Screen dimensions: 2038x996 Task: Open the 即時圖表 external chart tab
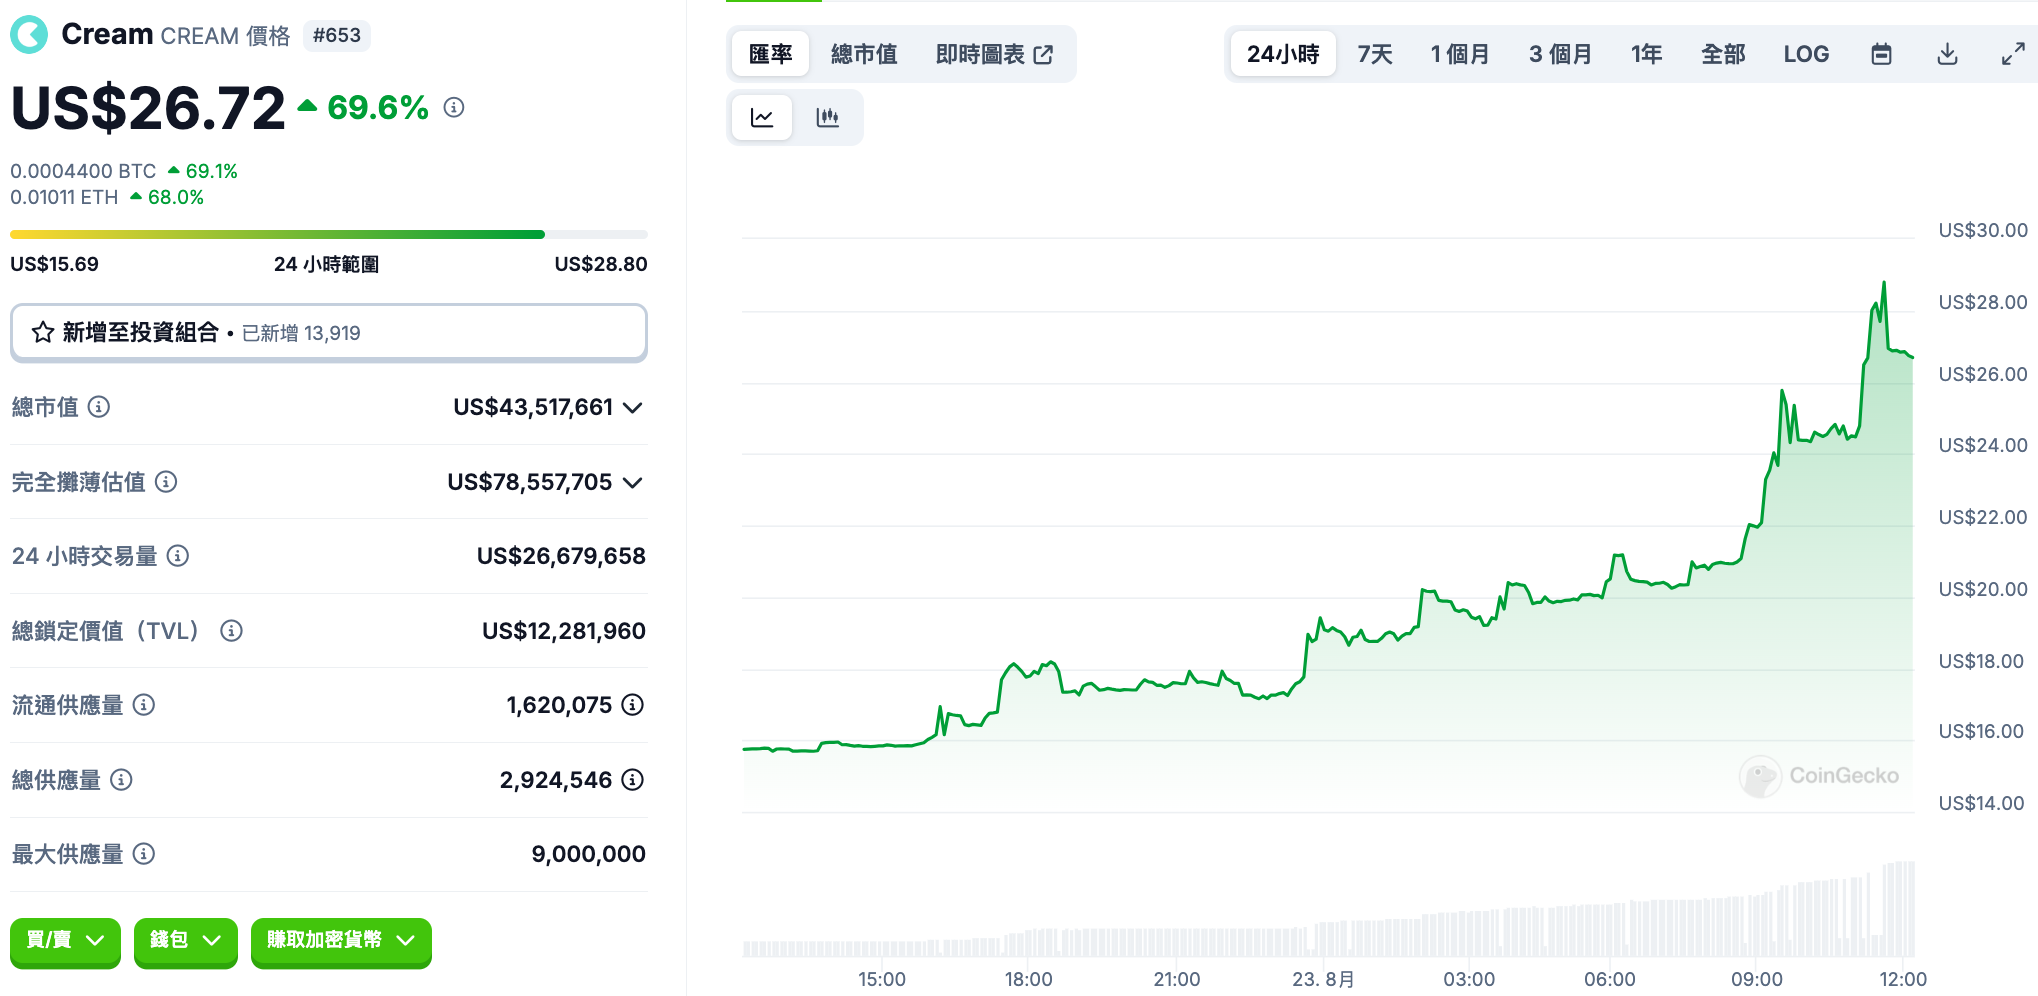(x=994, y=54)
